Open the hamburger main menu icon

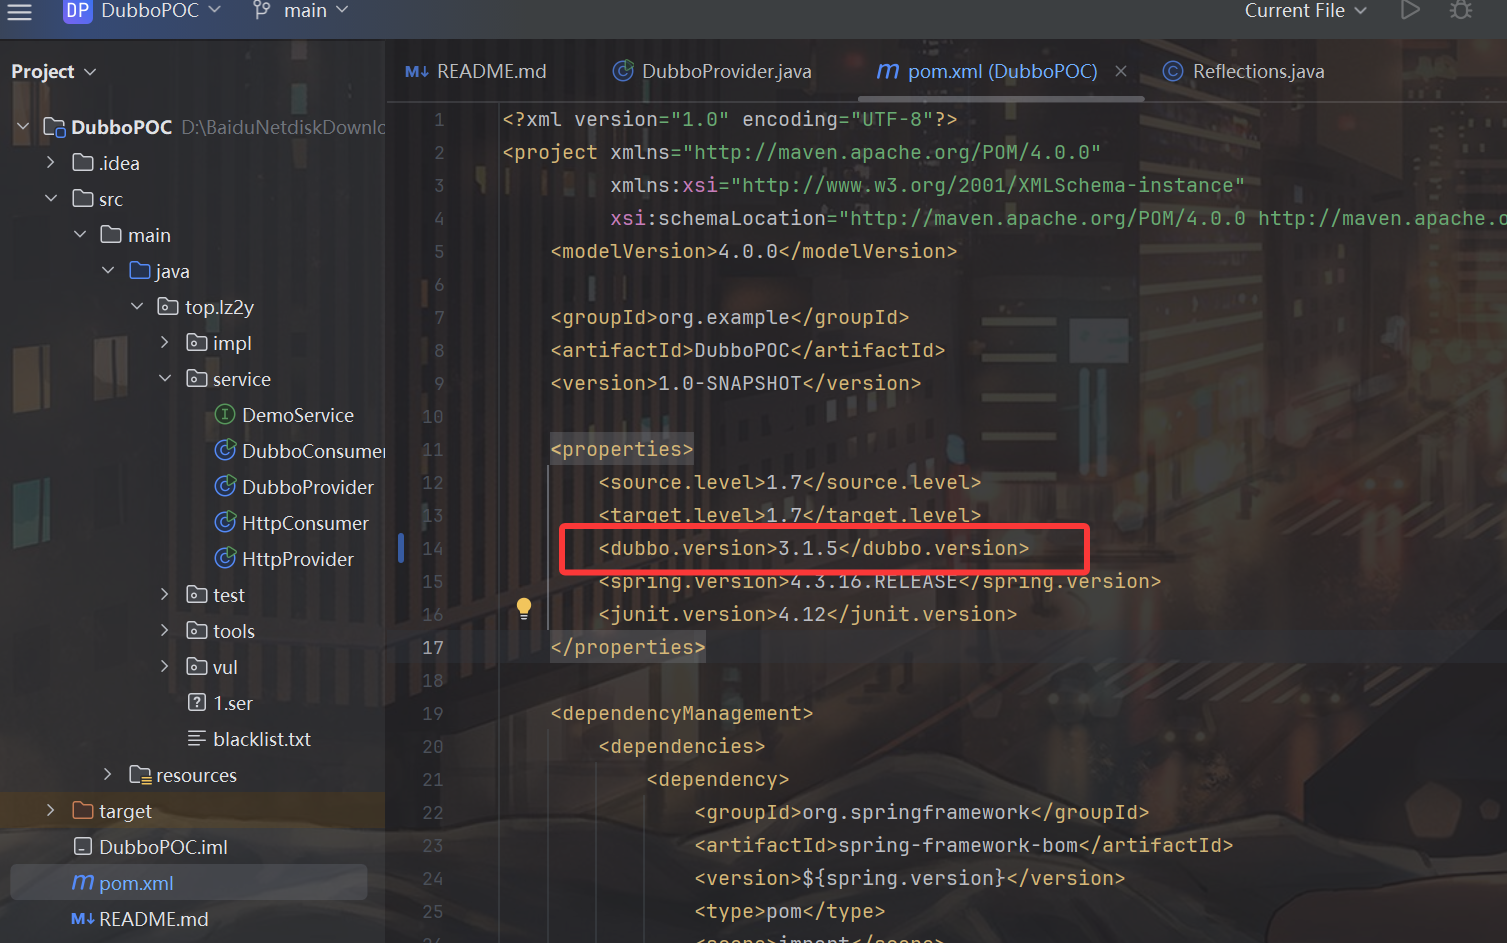[20, 11]
